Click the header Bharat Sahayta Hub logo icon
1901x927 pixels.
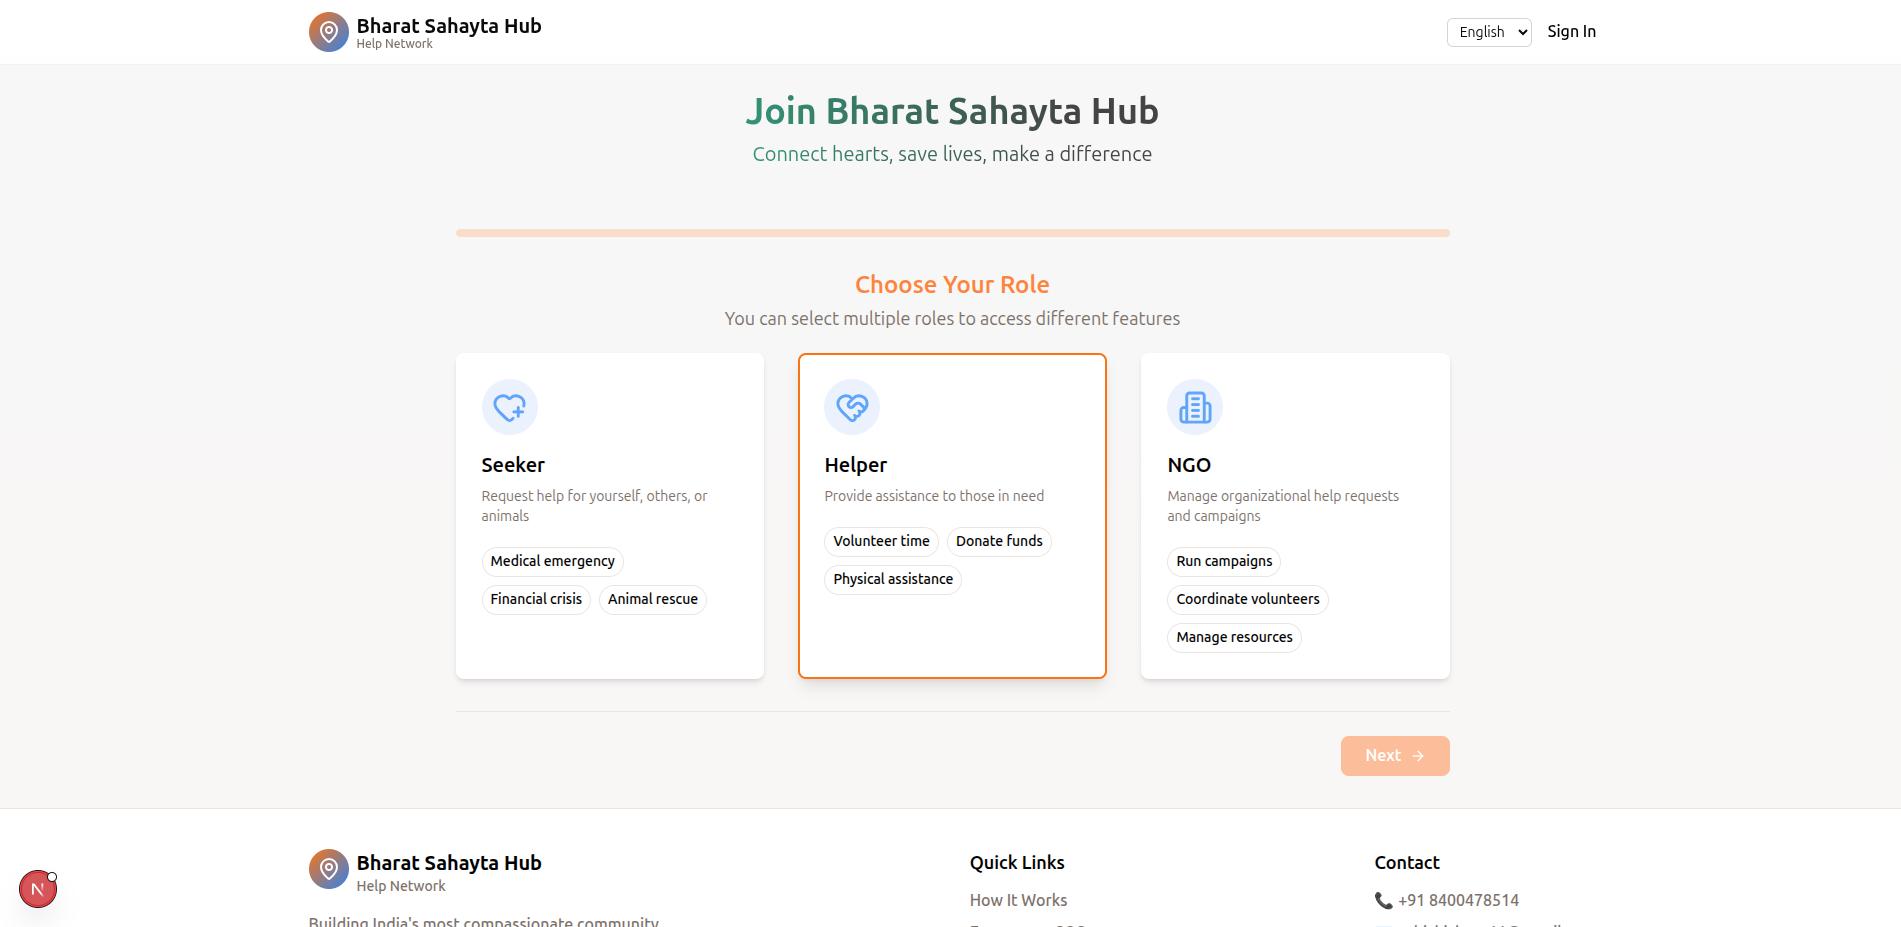328,32
